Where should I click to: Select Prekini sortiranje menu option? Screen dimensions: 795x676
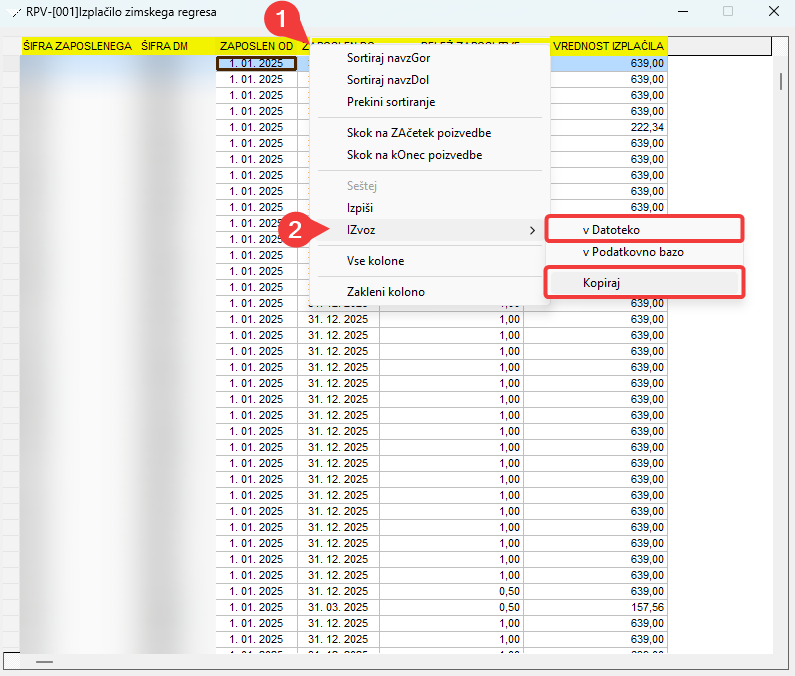click(391, 102)
